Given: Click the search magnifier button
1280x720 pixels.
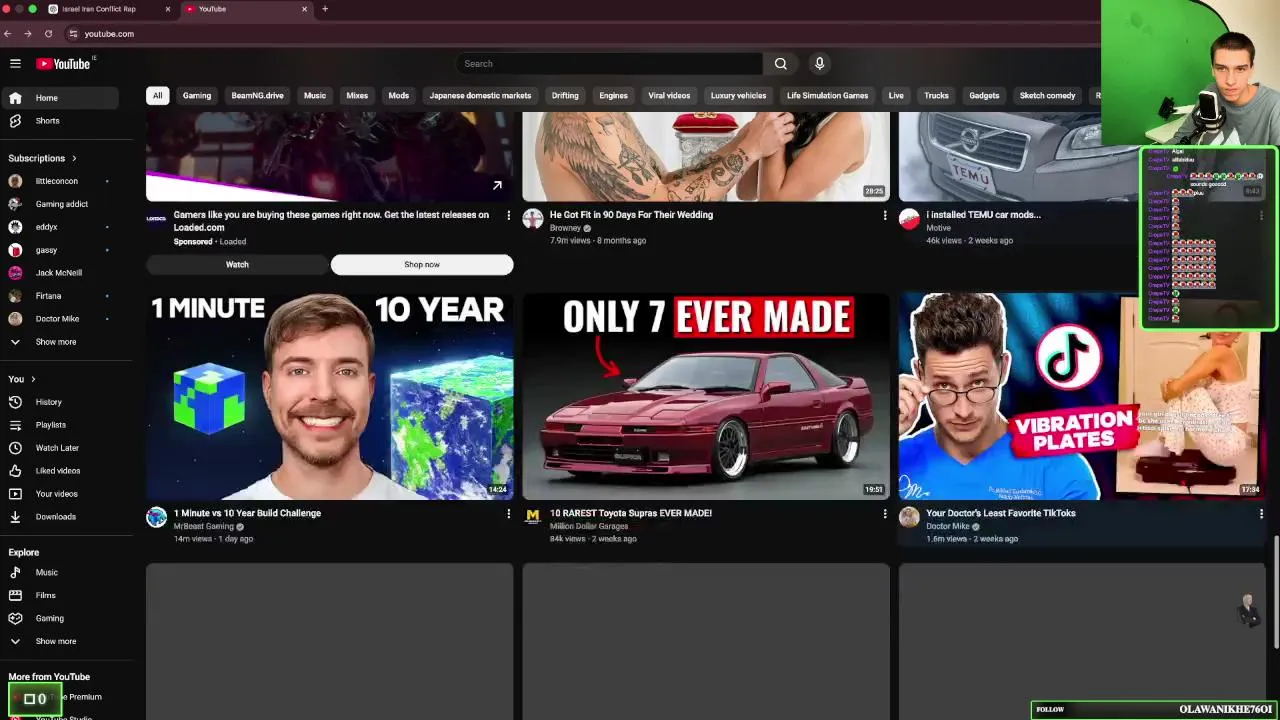Looking at the screenshot, I should tap(780, 63).
